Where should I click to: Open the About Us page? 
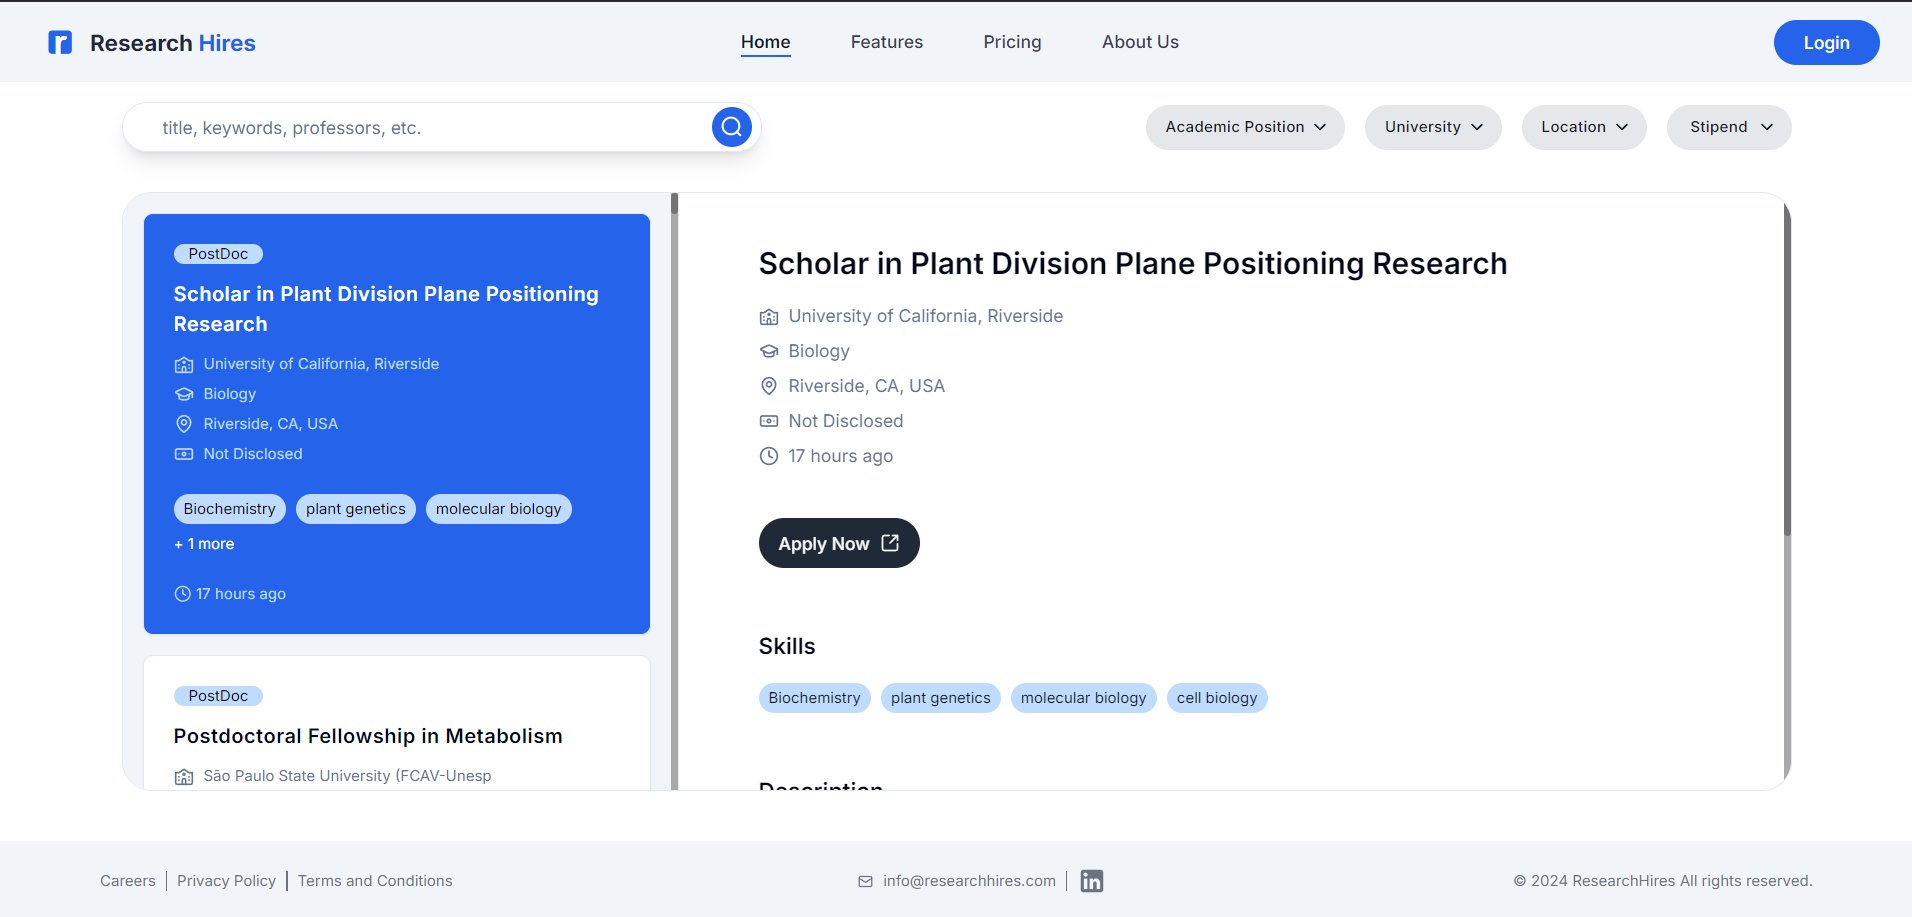click(1140, 41)
